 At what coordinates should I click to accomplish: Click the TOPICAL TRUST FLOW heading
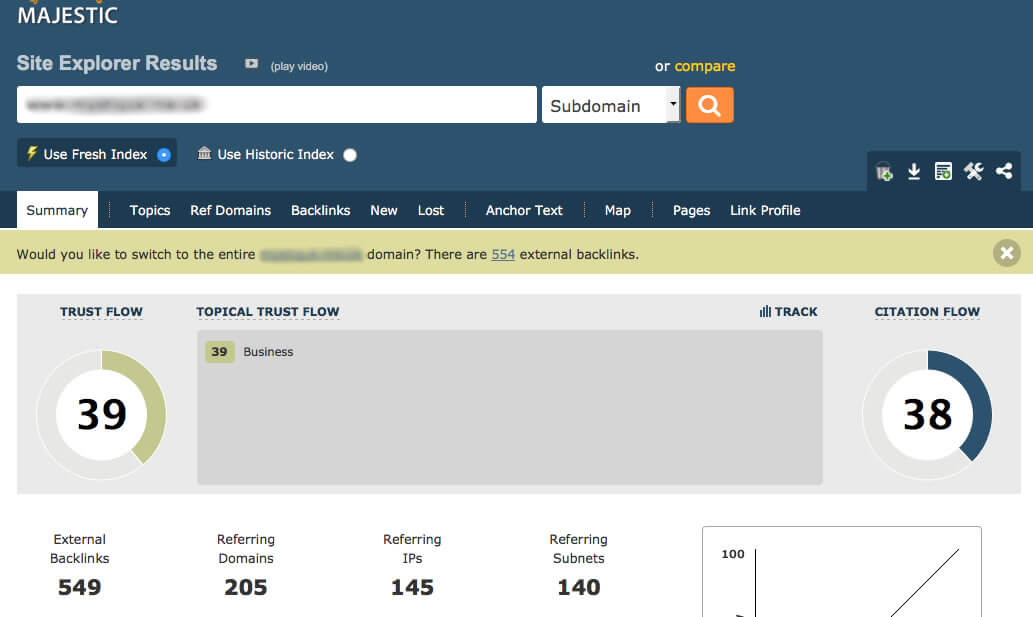point(267,311)
